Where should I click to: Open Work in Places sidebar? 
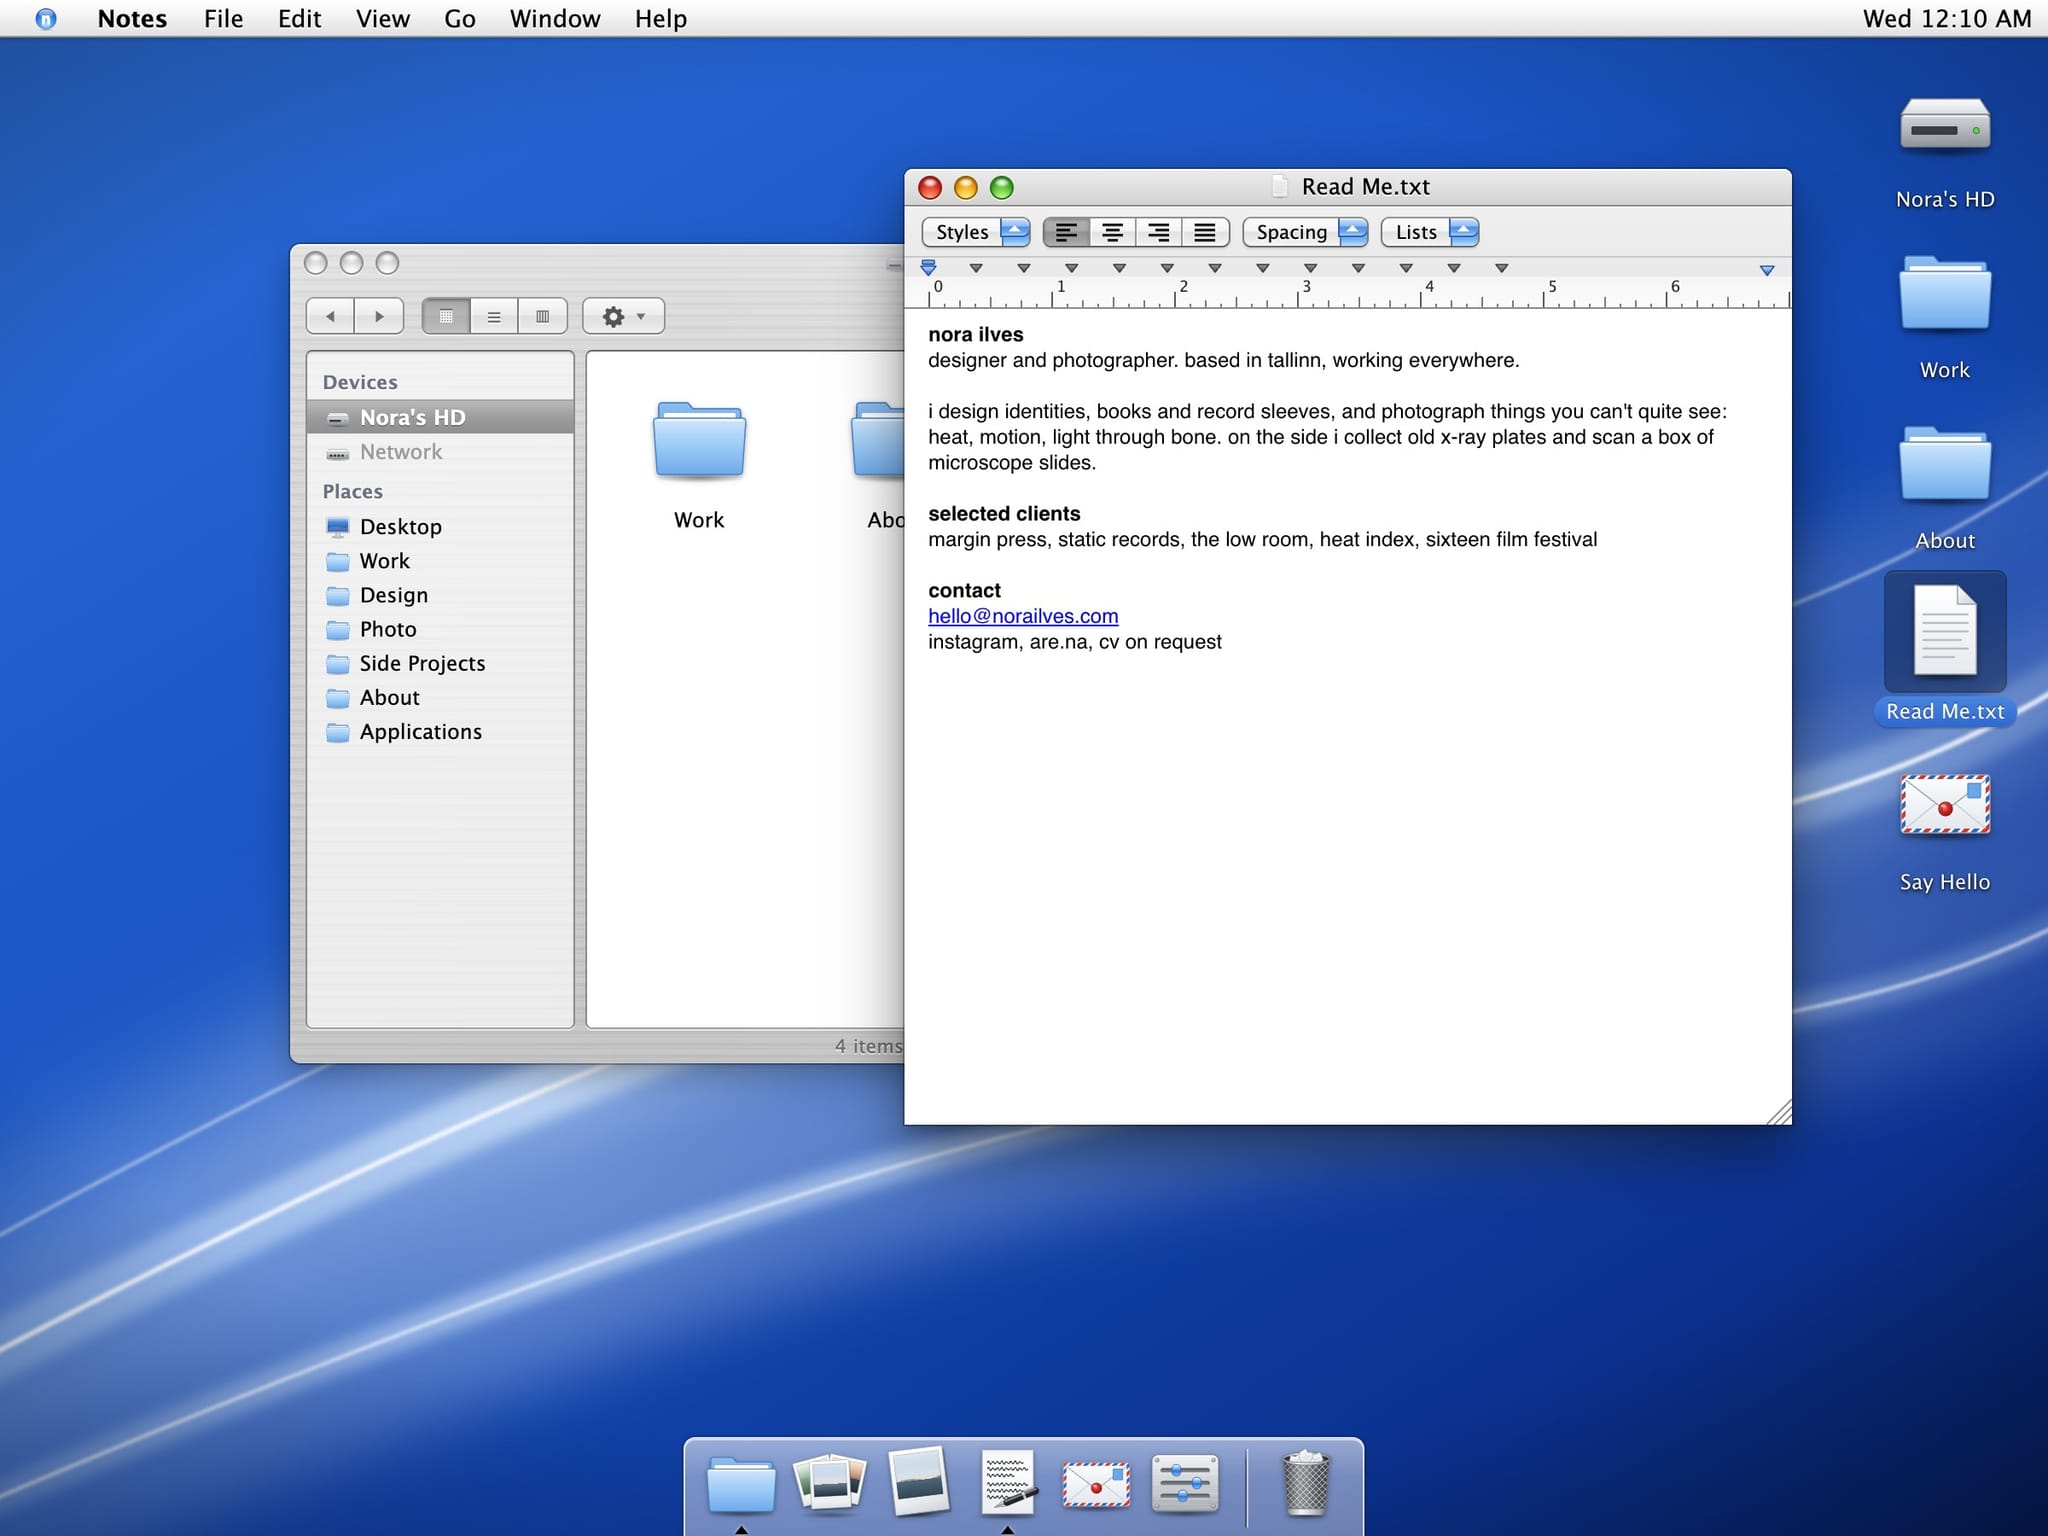pos(440,560)
